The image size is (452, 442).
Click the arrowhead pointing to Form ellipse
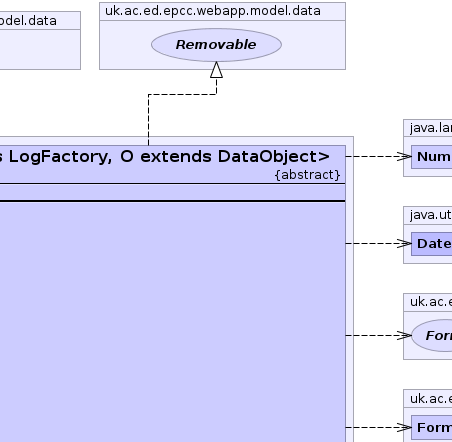tap(404, 335)
